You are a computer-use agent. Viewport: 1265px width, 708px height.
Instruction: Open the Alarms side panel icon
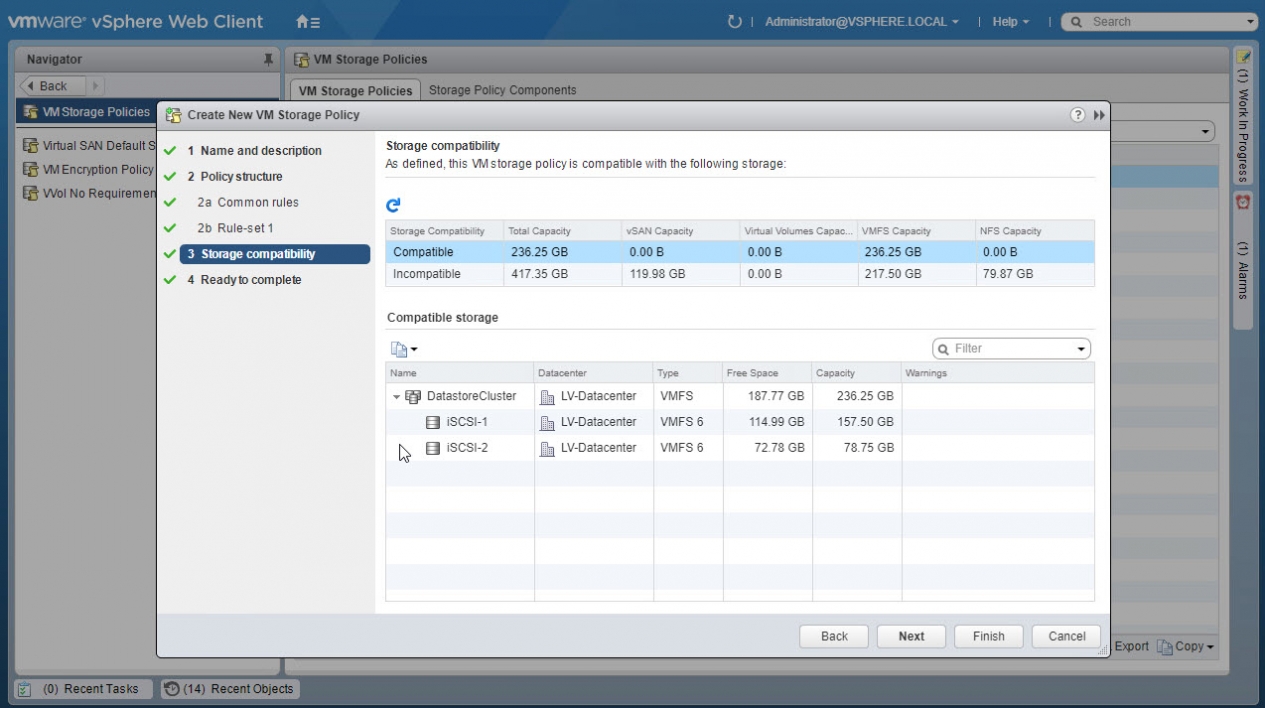(1243, 202)
